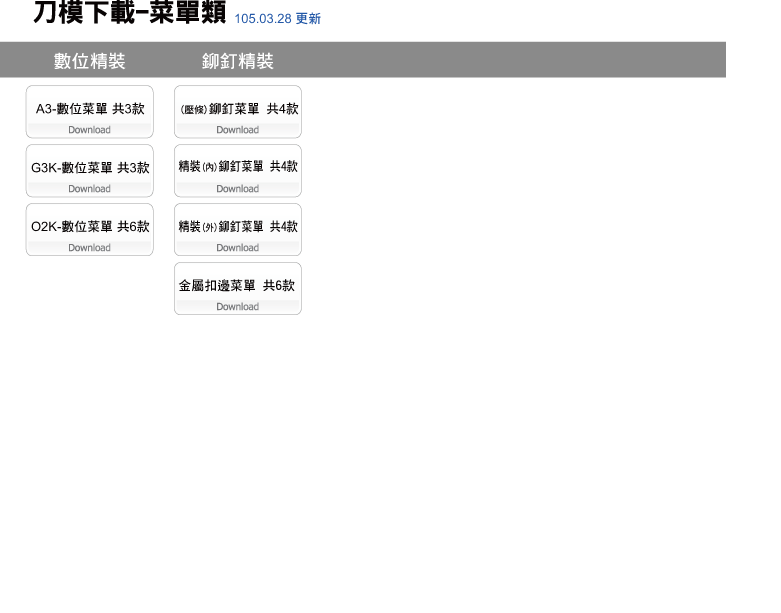
Task: Select the 數位精裝 column header
Action: [90, 61]
